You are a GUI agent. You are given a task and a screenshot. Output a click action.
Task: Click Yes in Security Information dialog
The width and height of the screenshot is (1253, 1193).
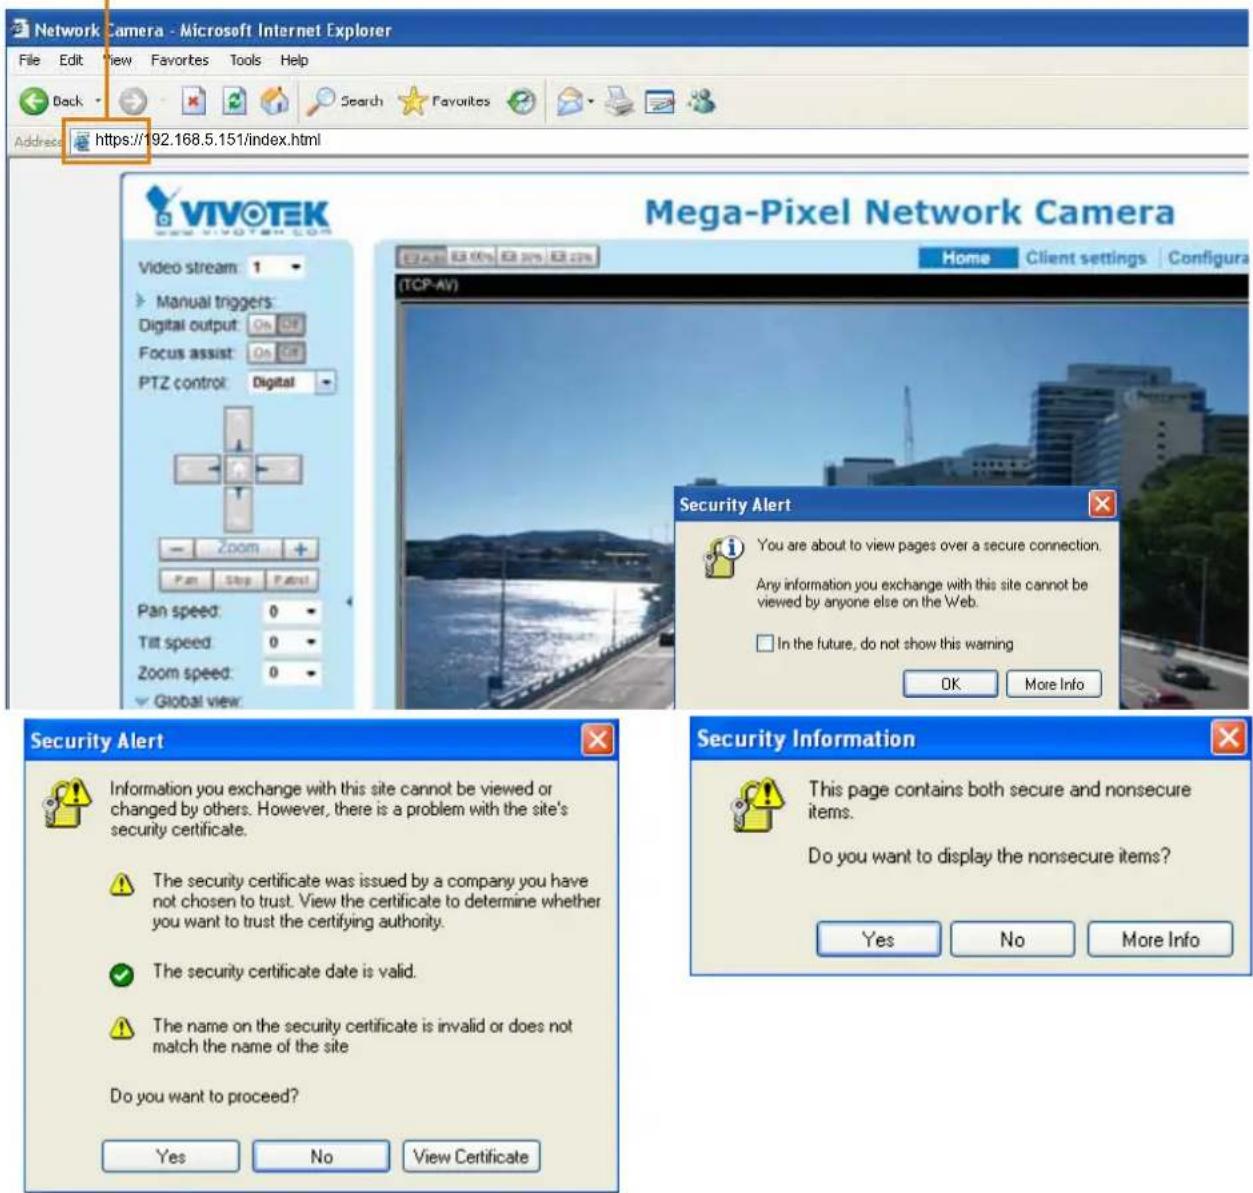click(x=878, y=939)
